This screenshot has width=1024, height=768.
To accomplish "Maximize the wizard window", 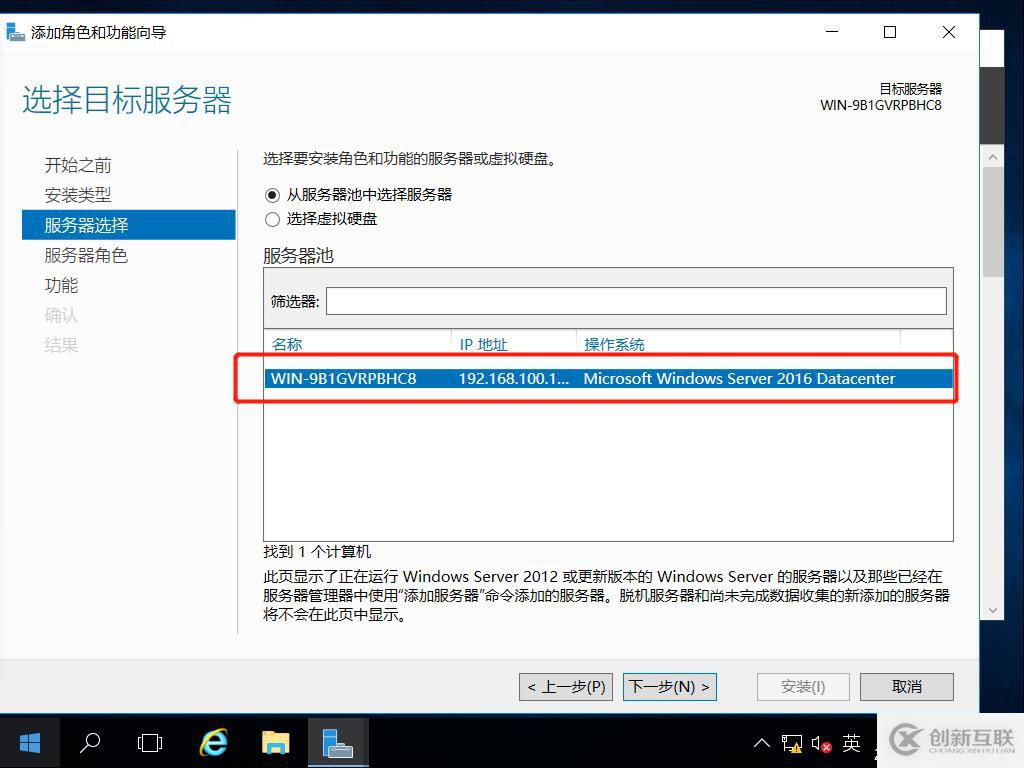I will [890, 32].
